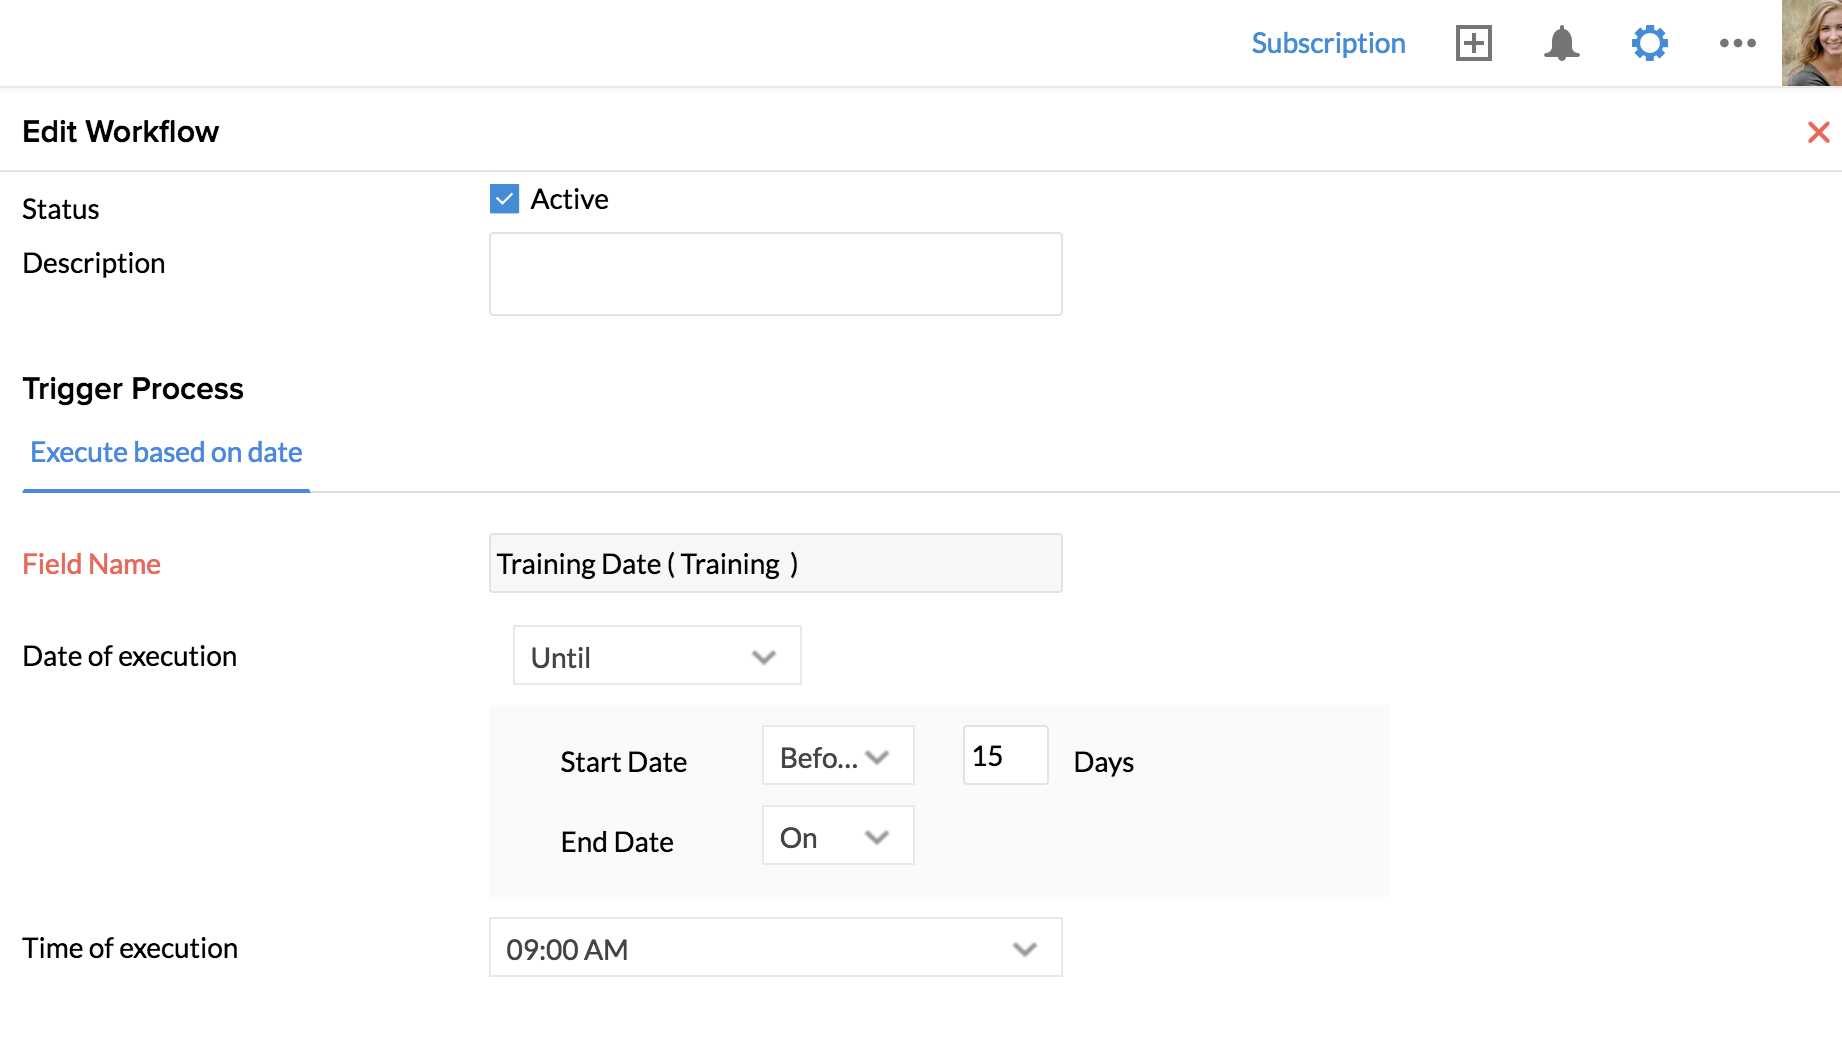1842x1040 pixels.
Task: Click the three-dots more options icon
Action: pyautogui.click(x=1737, y=43)
